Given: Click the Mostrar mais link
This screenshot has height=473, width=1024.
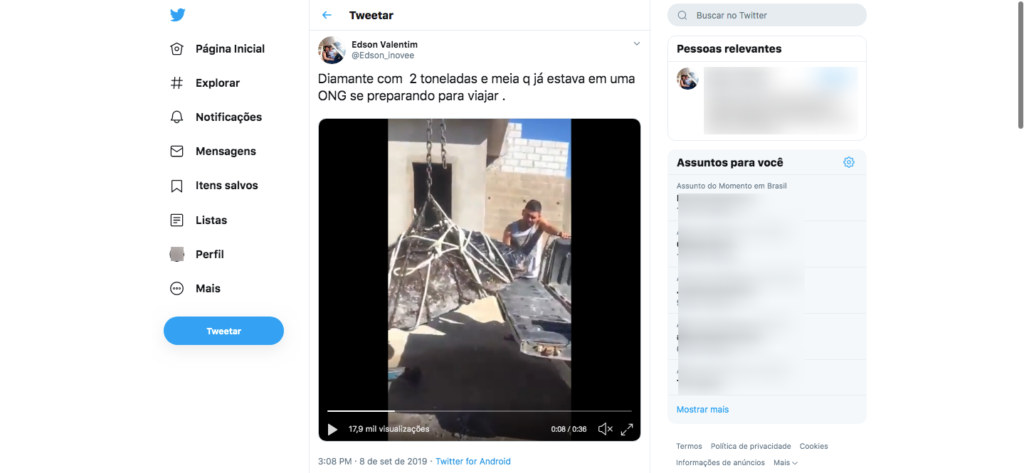Looking at the screenshot, I should coord(702,410).
